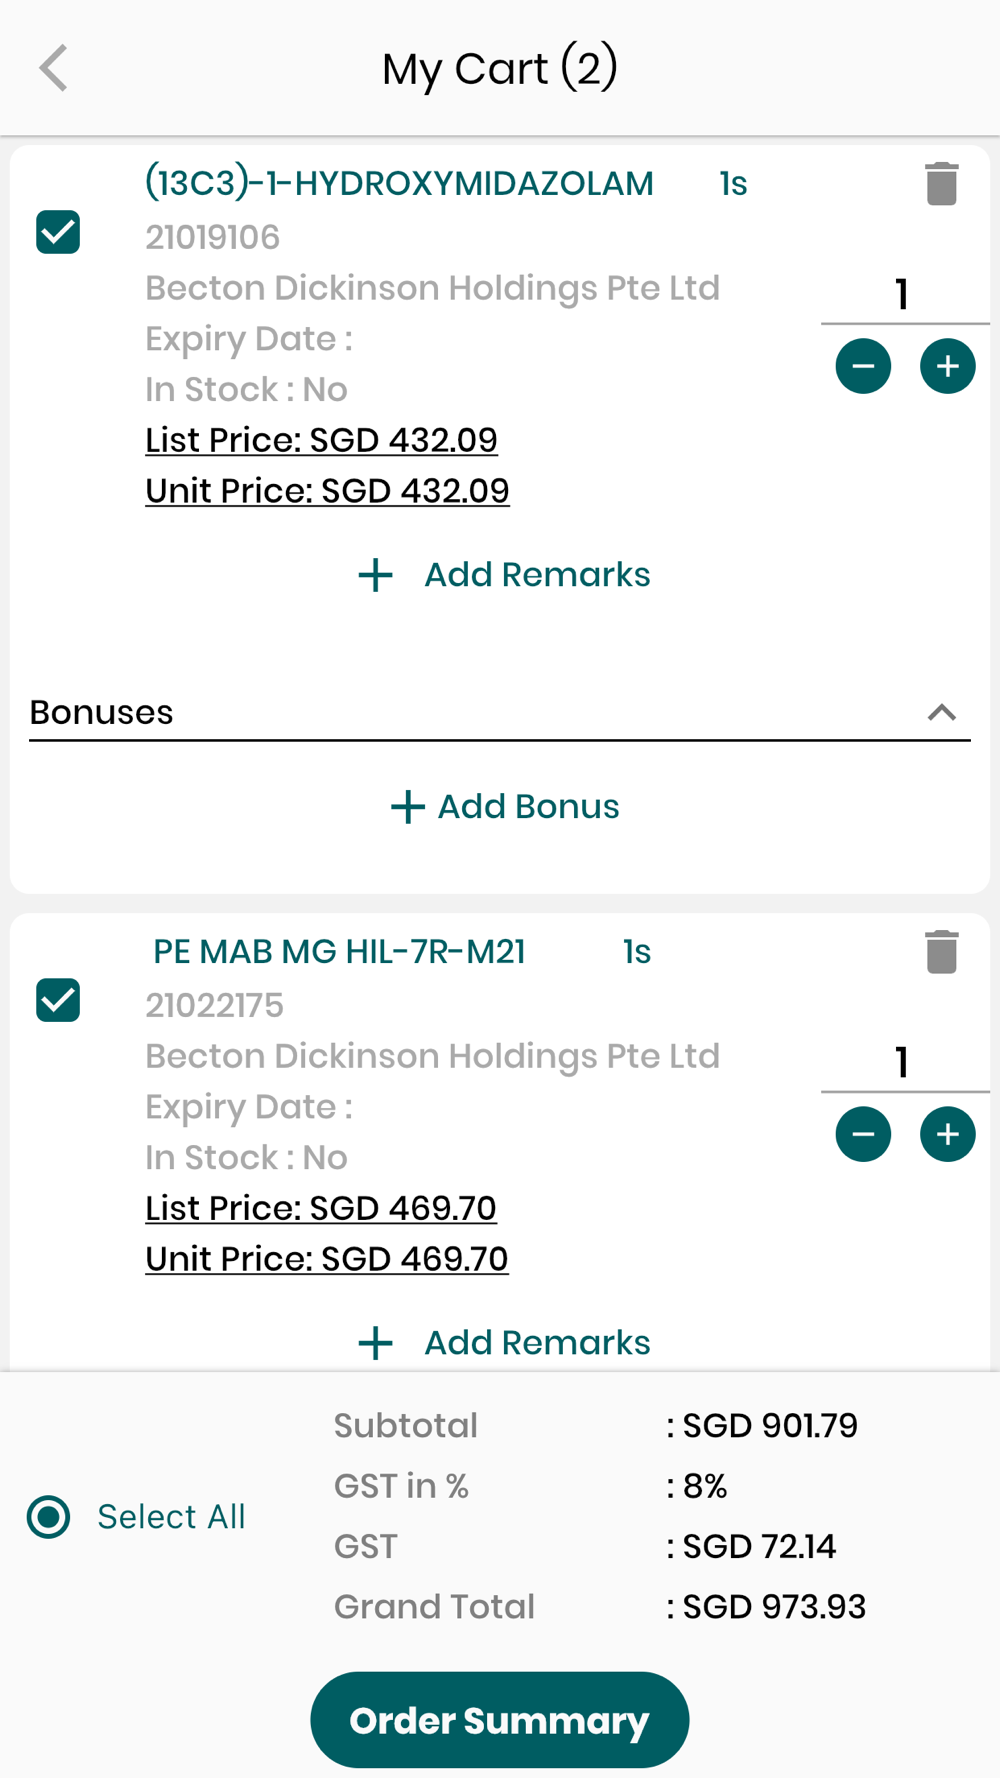Go back using the header arrow
This screenshot has width=1000, height=1778.
[54, 68]
